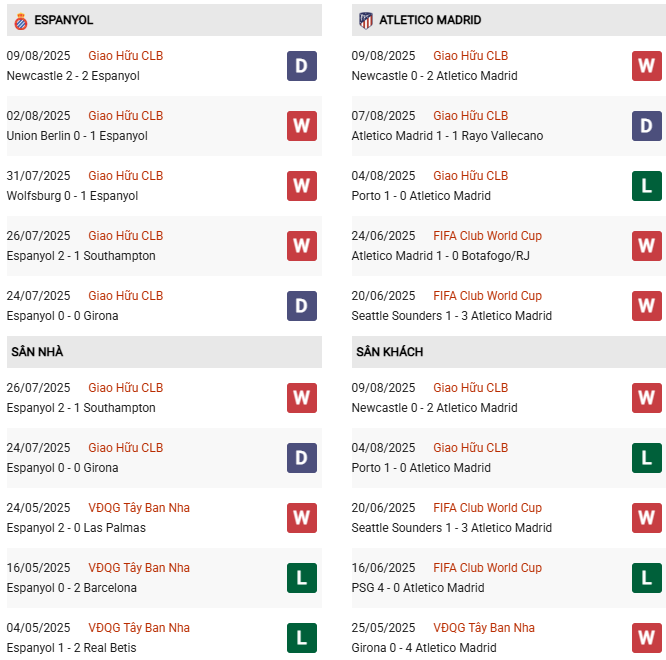Click the loss badge for Espanyol 0-2 Barcelona
The height and width of the screenshot is (660, 666).
[301, 578]
